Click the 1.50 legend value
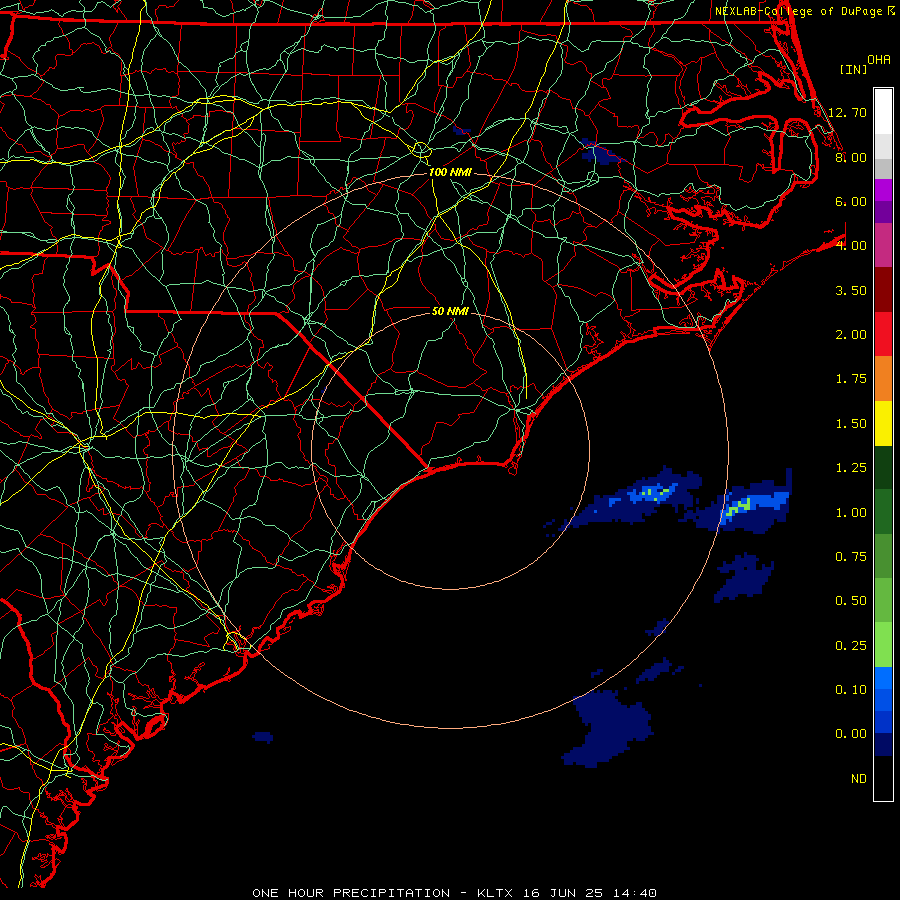900x900 pixels. coord(851,424)
